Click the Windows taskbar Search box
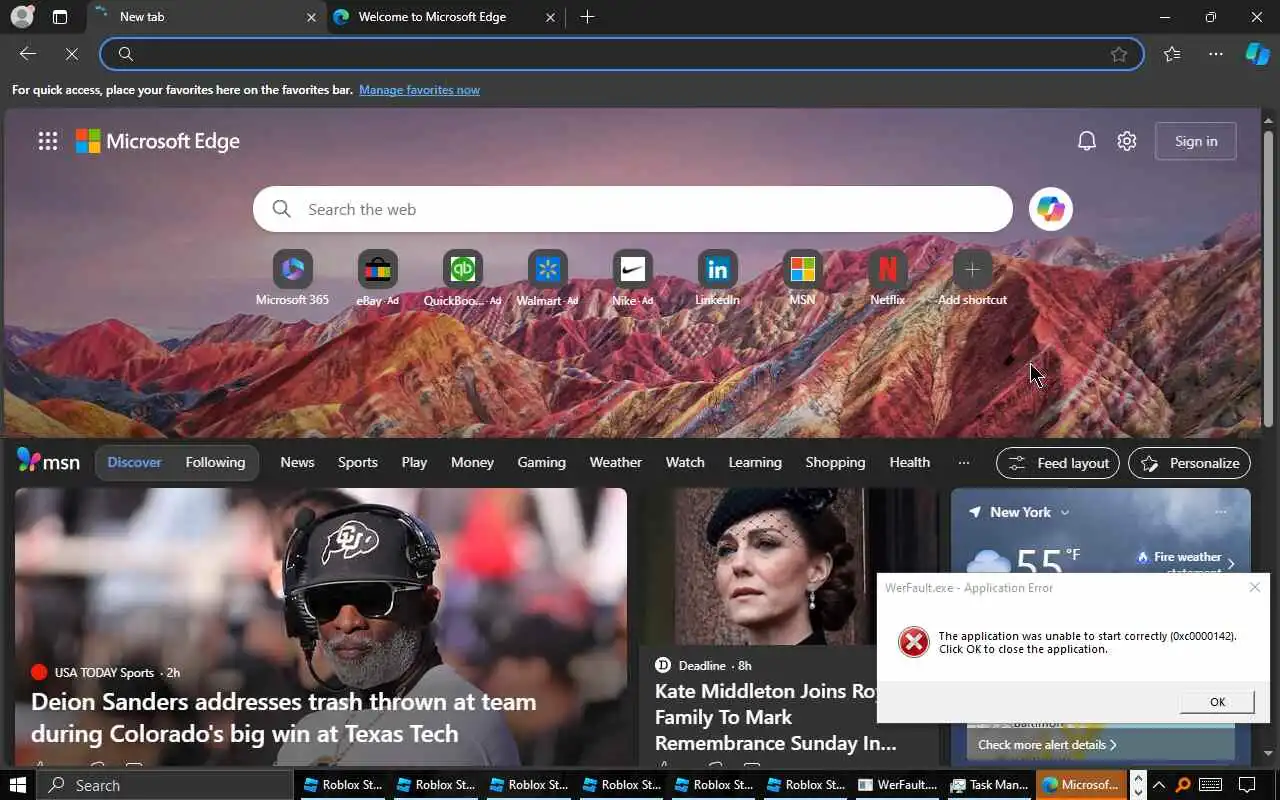Image resolution: width=1280 pixels, height=800 pixels. (x=165, y=785)
